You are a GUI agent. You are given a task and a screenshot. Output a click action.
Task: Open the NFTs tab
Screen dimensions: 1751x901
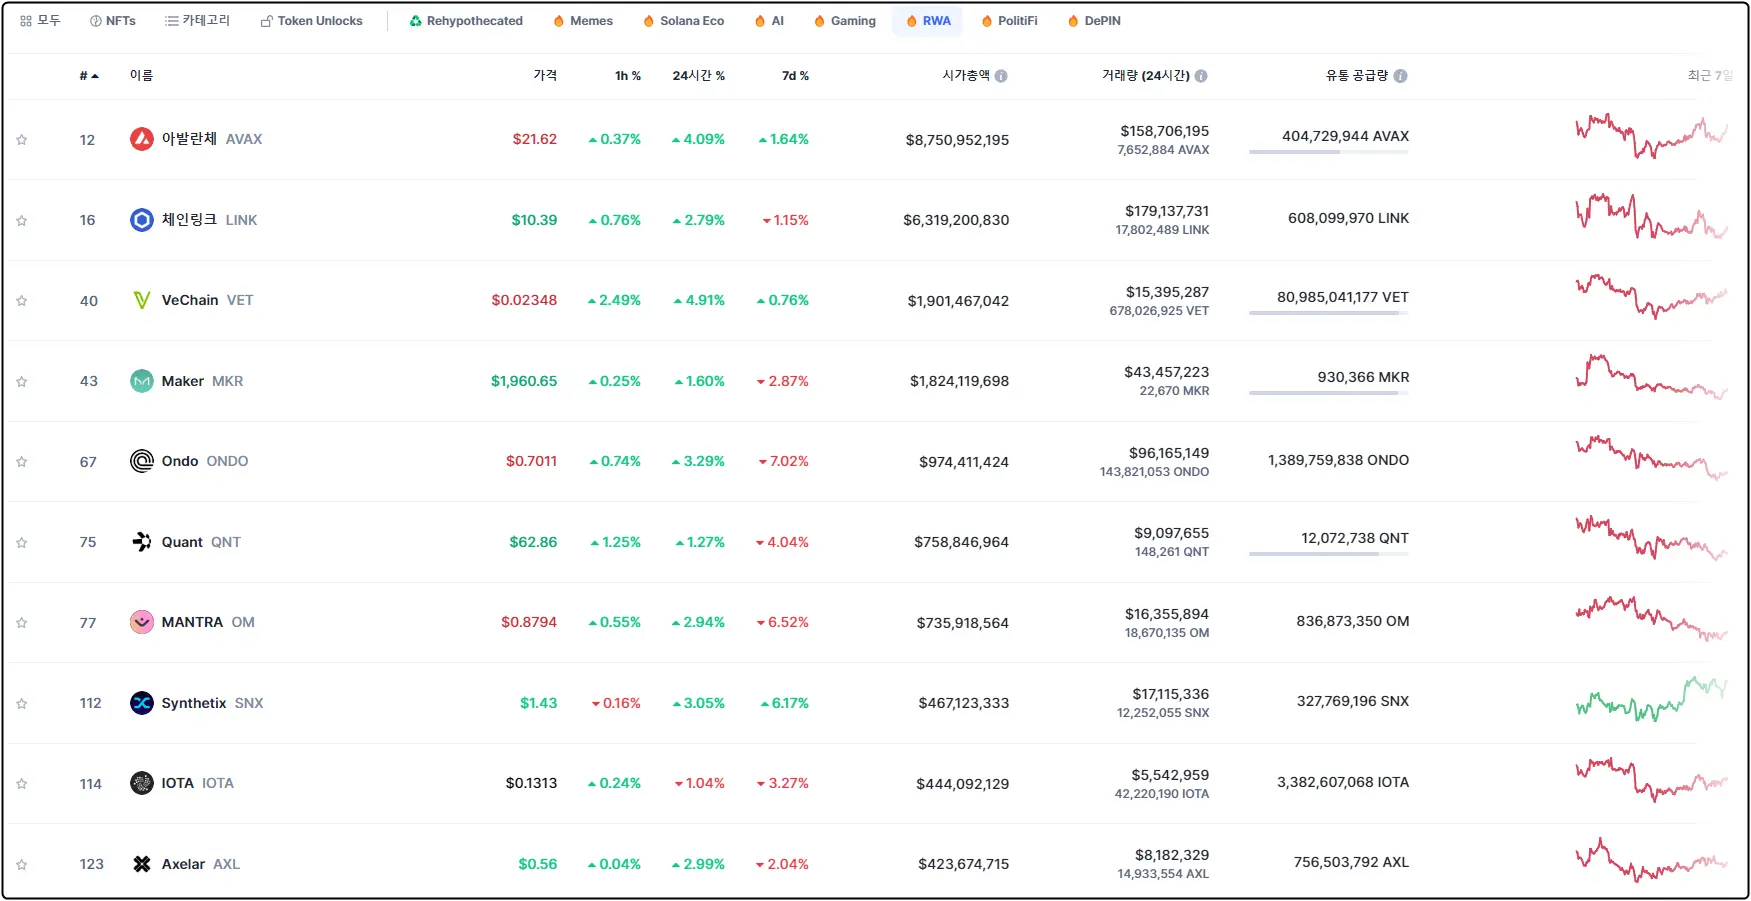pos(113,21)
